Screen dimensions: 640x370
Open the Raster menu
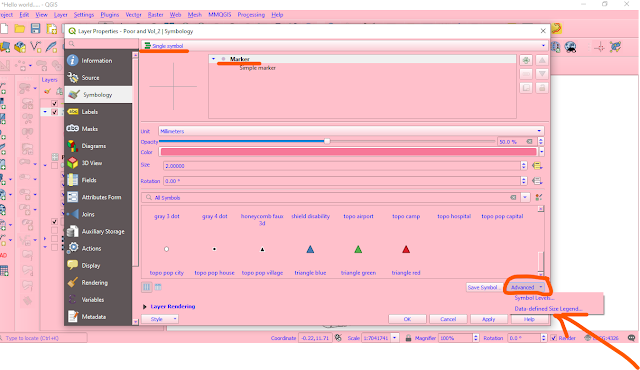coord(156,15)
